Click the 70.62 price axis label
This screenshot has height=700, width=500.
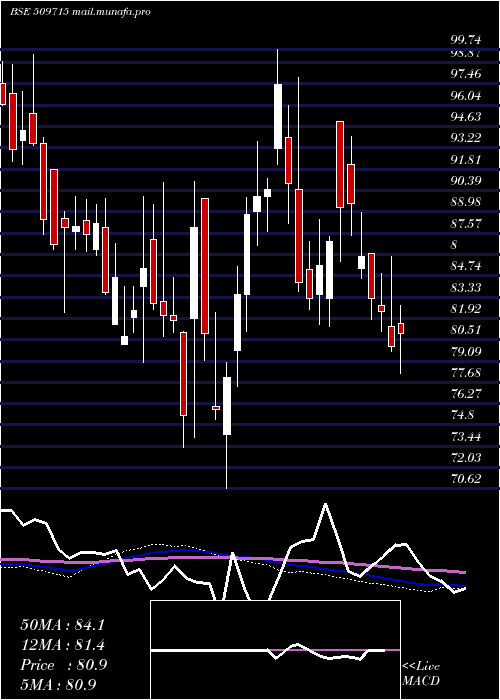[466, 479]
